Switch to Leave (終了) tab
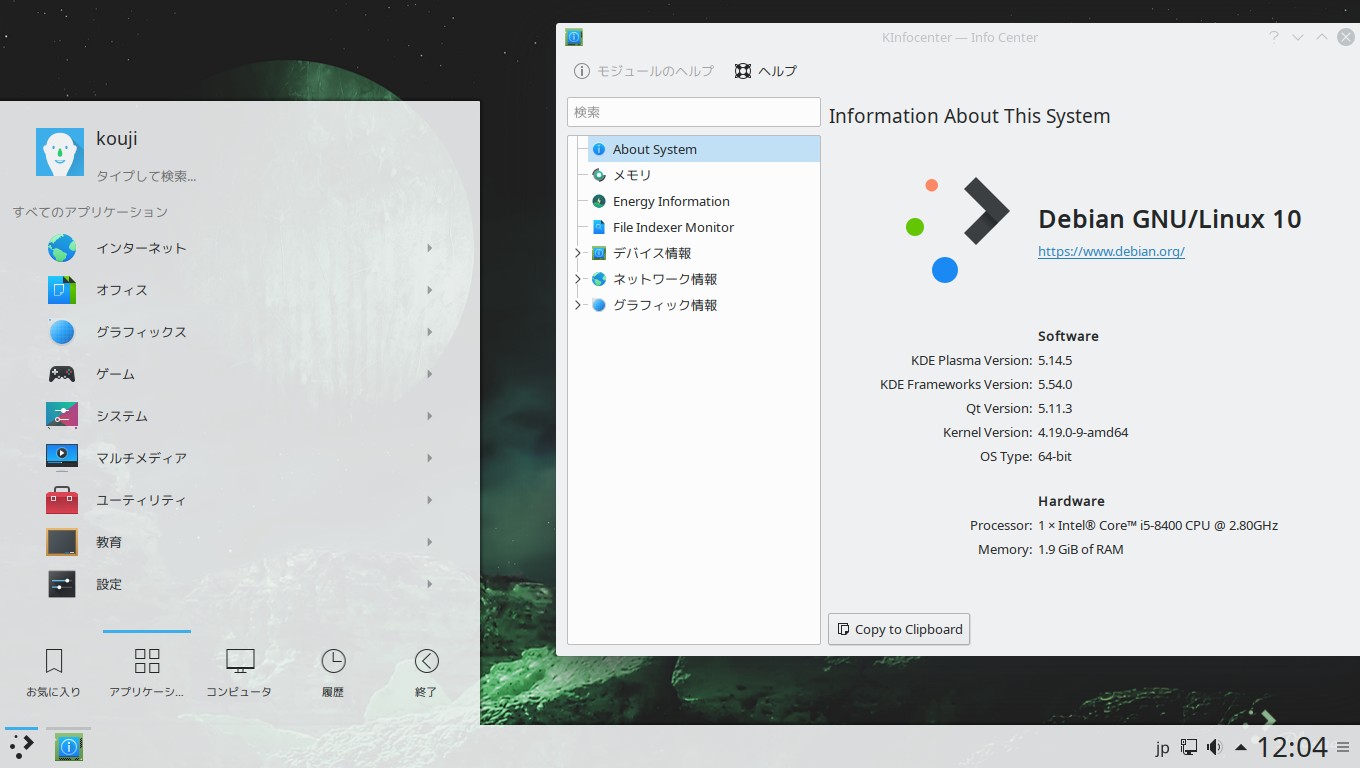Image resolution: width=1360 pixels, height=768 pixels. pyautogui.click(x=426, y=672)
